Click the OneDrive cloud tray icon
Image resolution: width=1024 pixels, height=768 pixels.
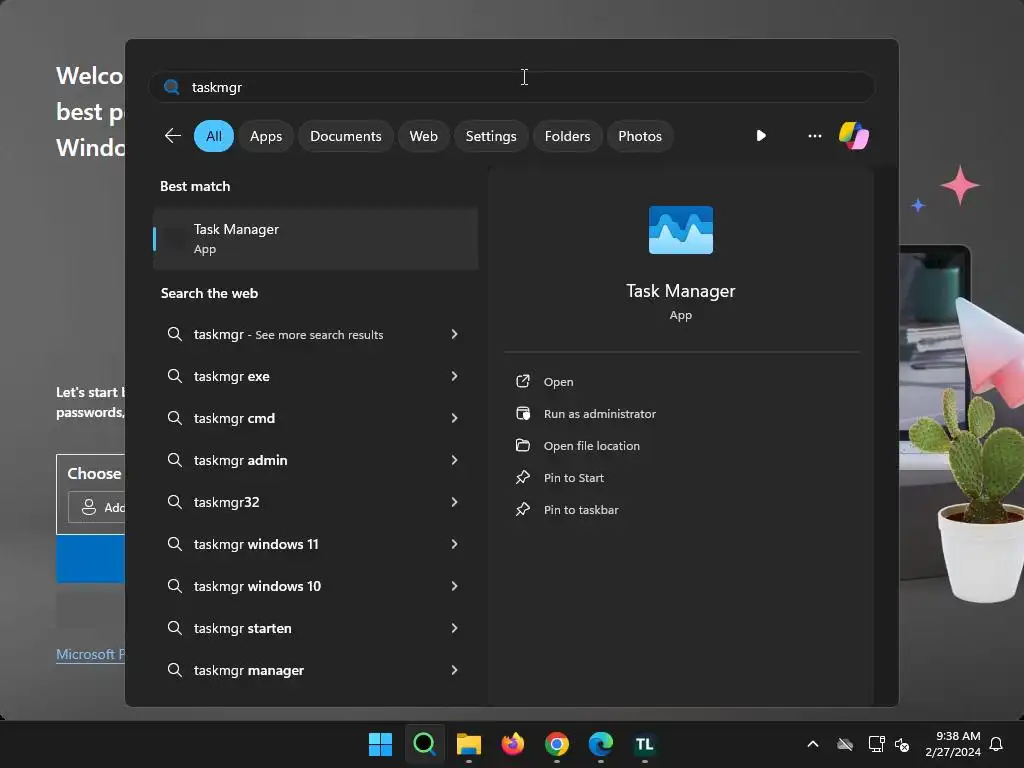(845, 744)
